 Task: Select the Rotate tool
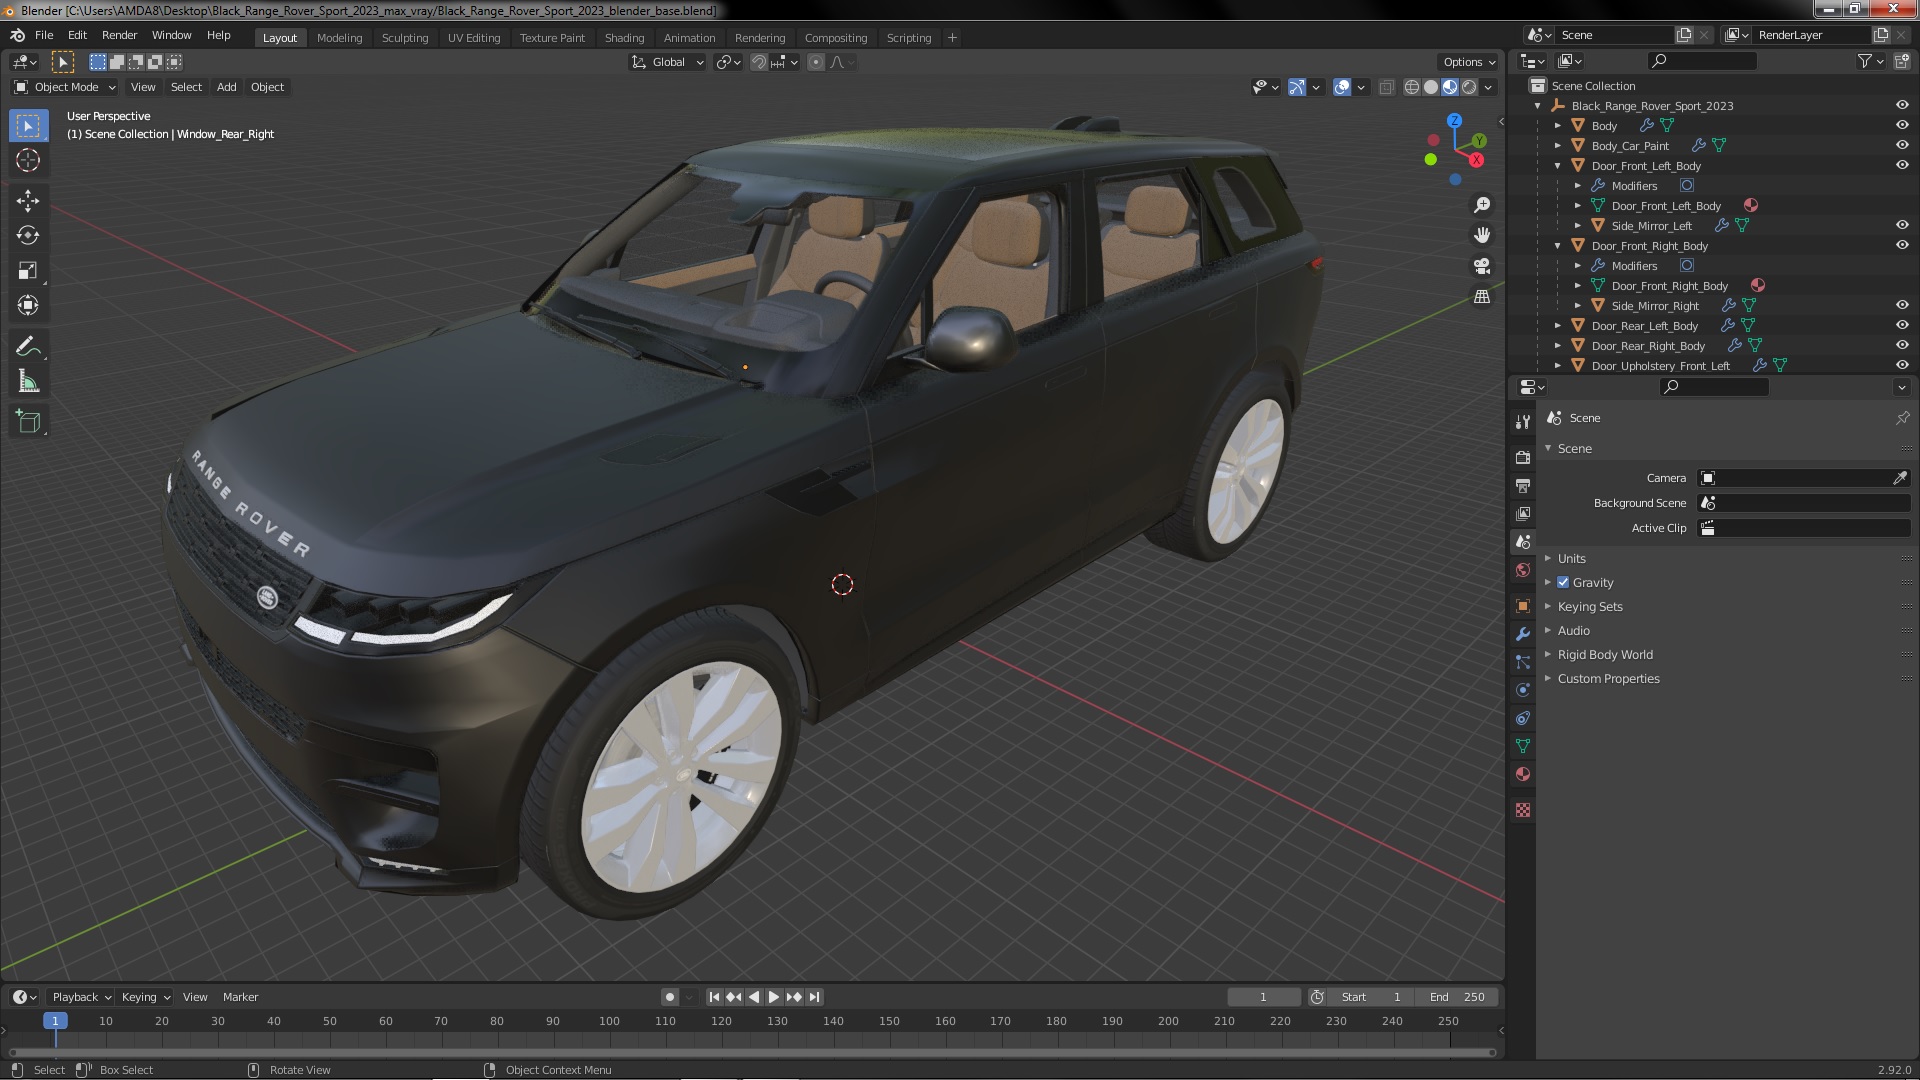coord(28,236)
